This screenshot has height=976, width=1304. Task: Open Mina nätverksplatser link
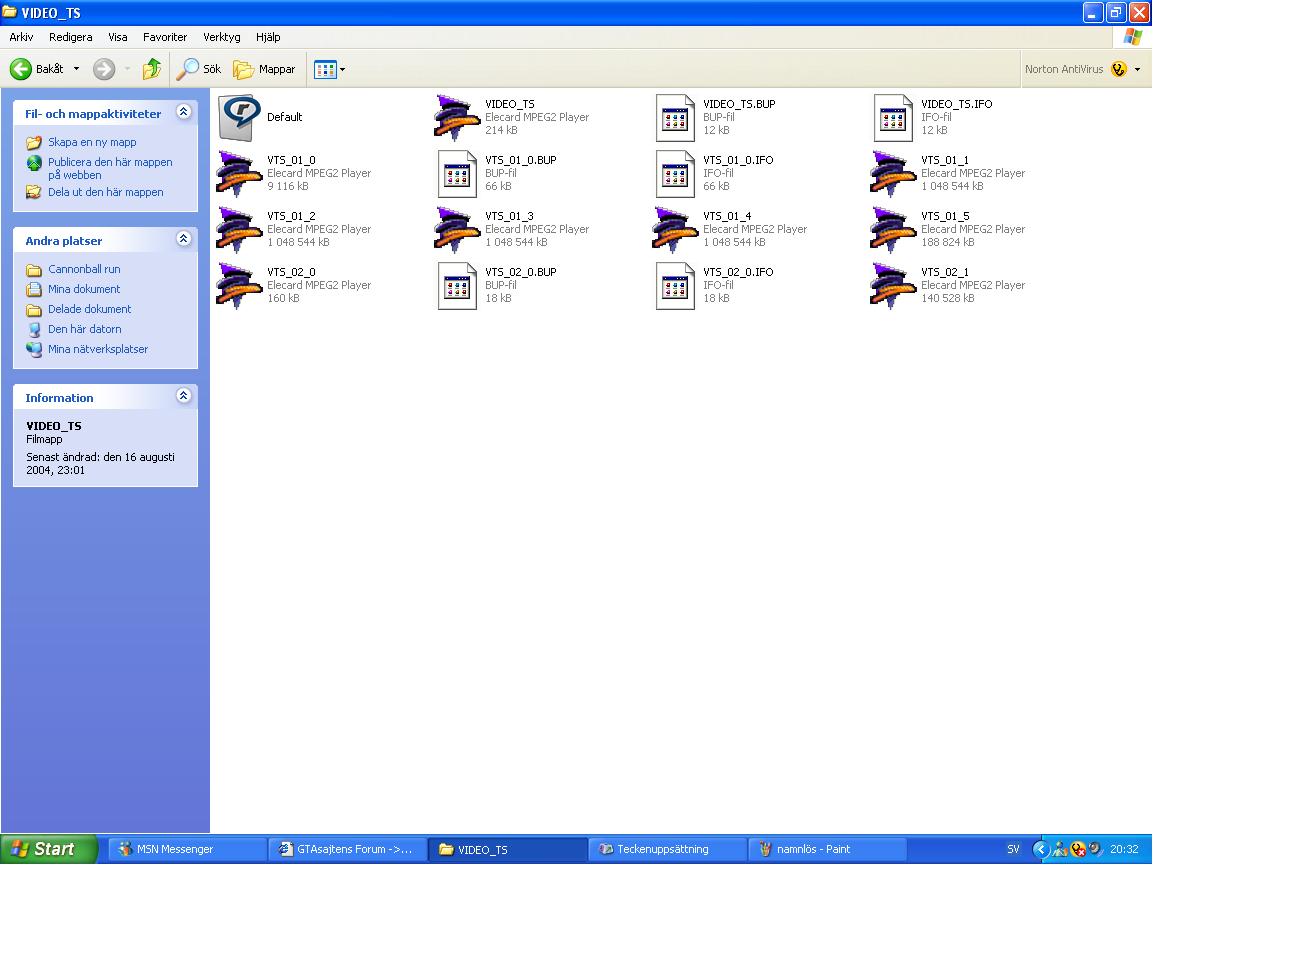tap(98, 349)
